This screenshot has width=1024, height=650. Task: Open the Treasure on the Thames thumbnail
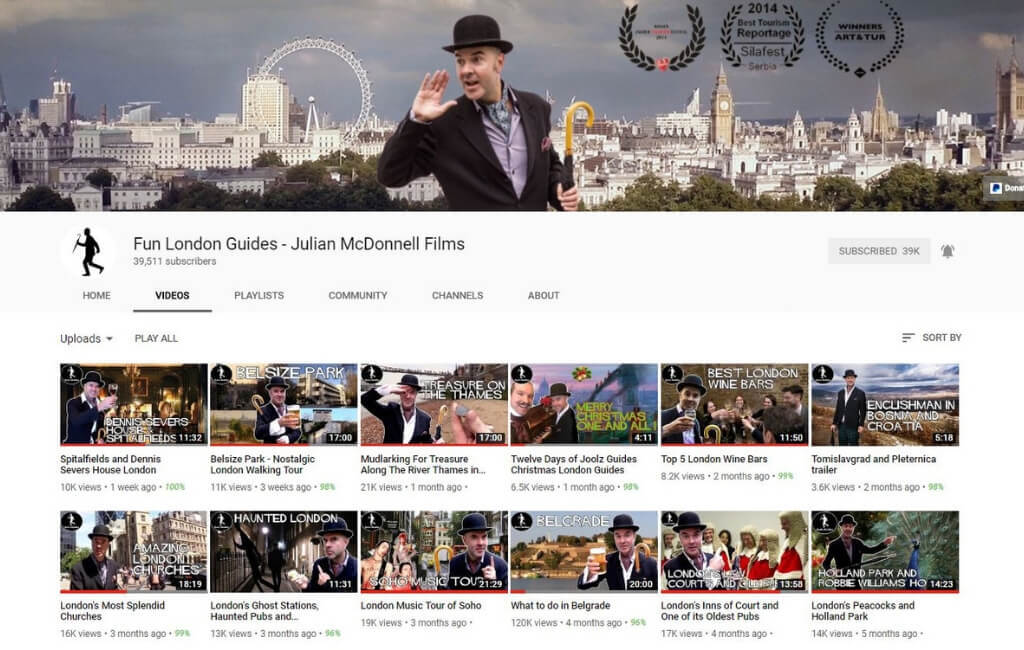coord(434,404)
